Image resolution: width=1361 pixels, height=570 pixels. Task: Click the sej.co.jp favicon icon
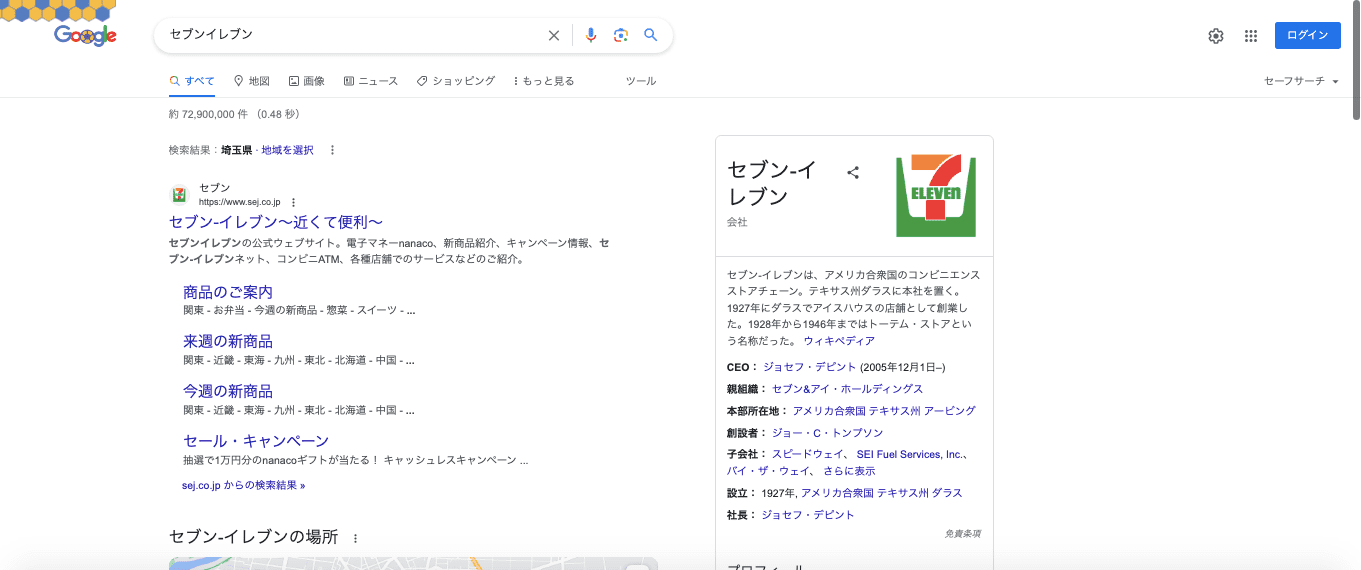click(x=179, y=194)
